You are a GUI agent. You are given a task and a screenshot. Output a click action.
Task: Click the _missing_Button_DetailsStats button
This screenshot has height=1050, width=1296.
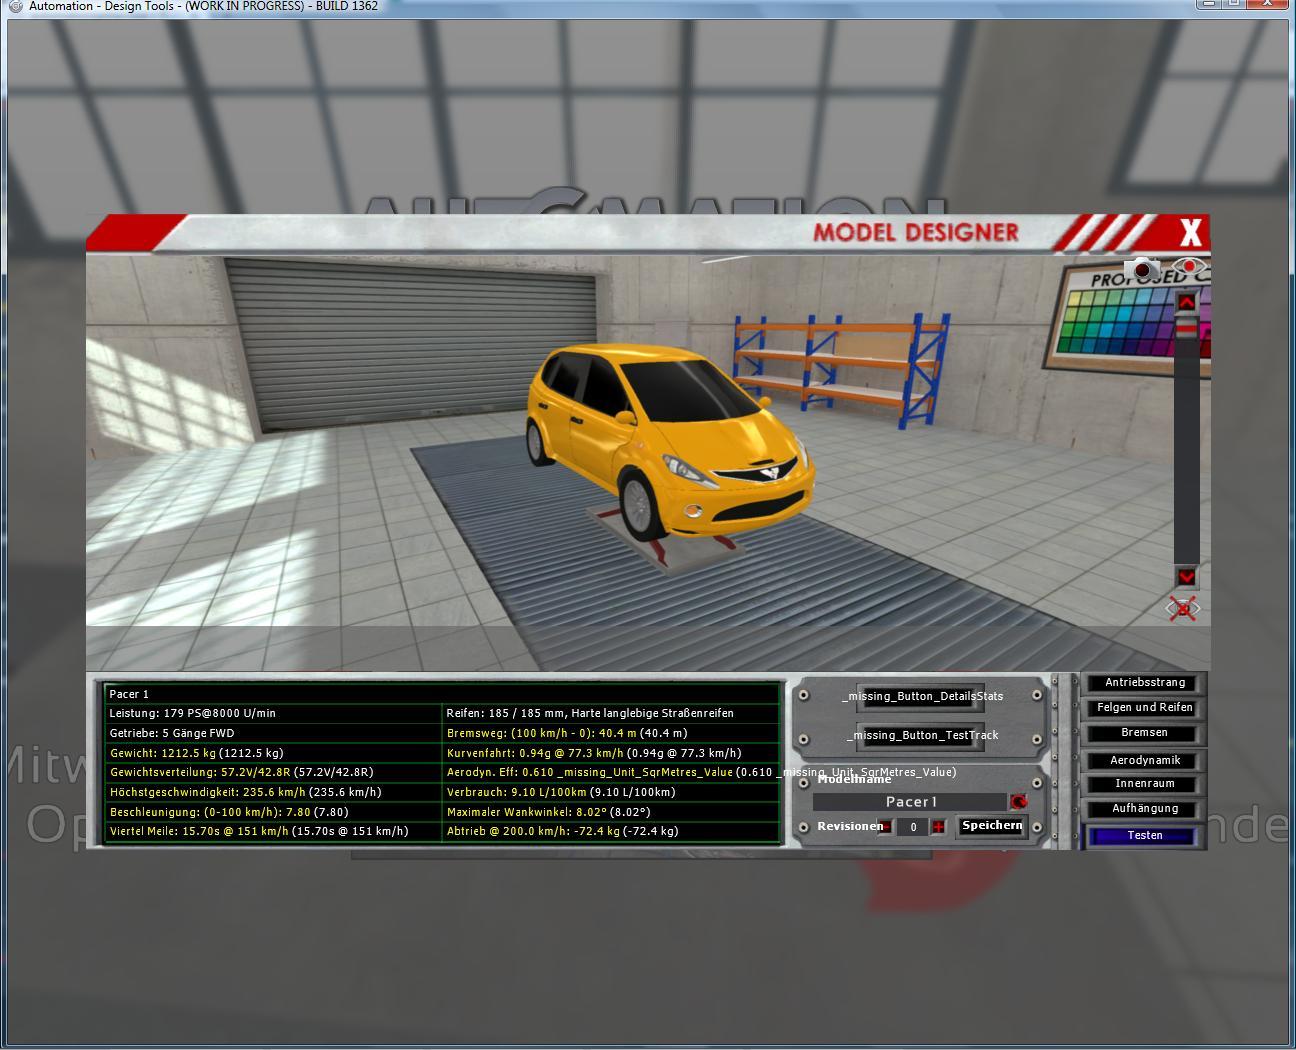[x=921, y=696]
